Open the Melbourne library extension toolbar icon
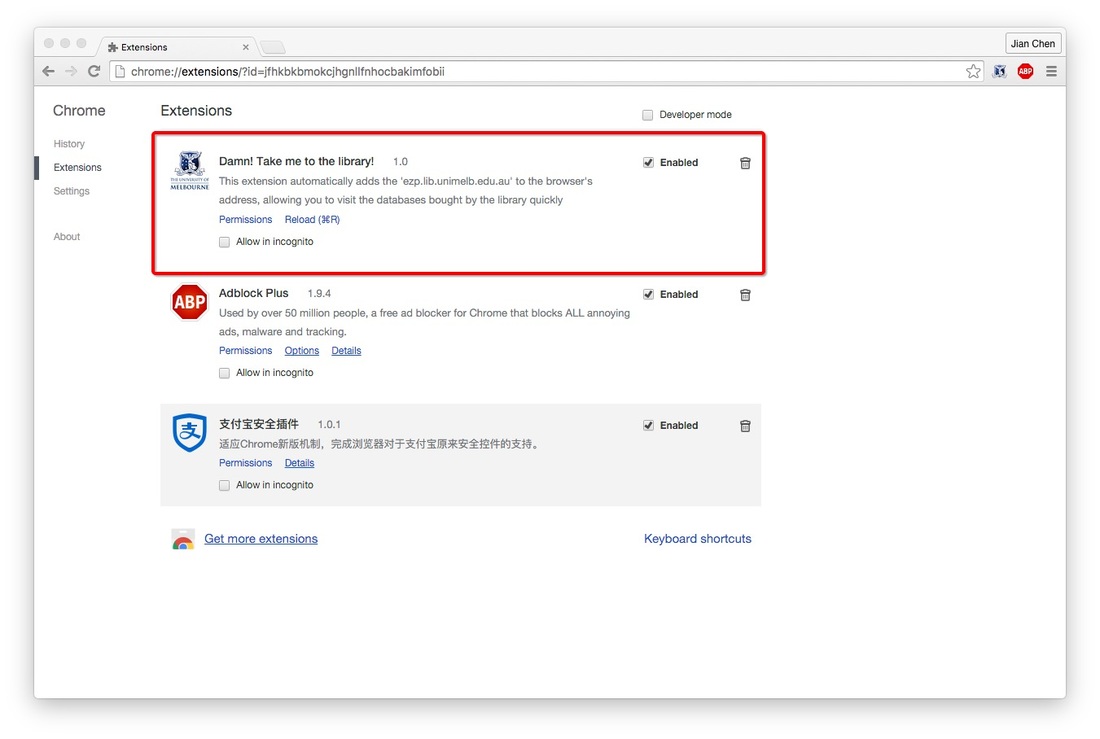This screenshot has width=1100, height=739. 1000,71
